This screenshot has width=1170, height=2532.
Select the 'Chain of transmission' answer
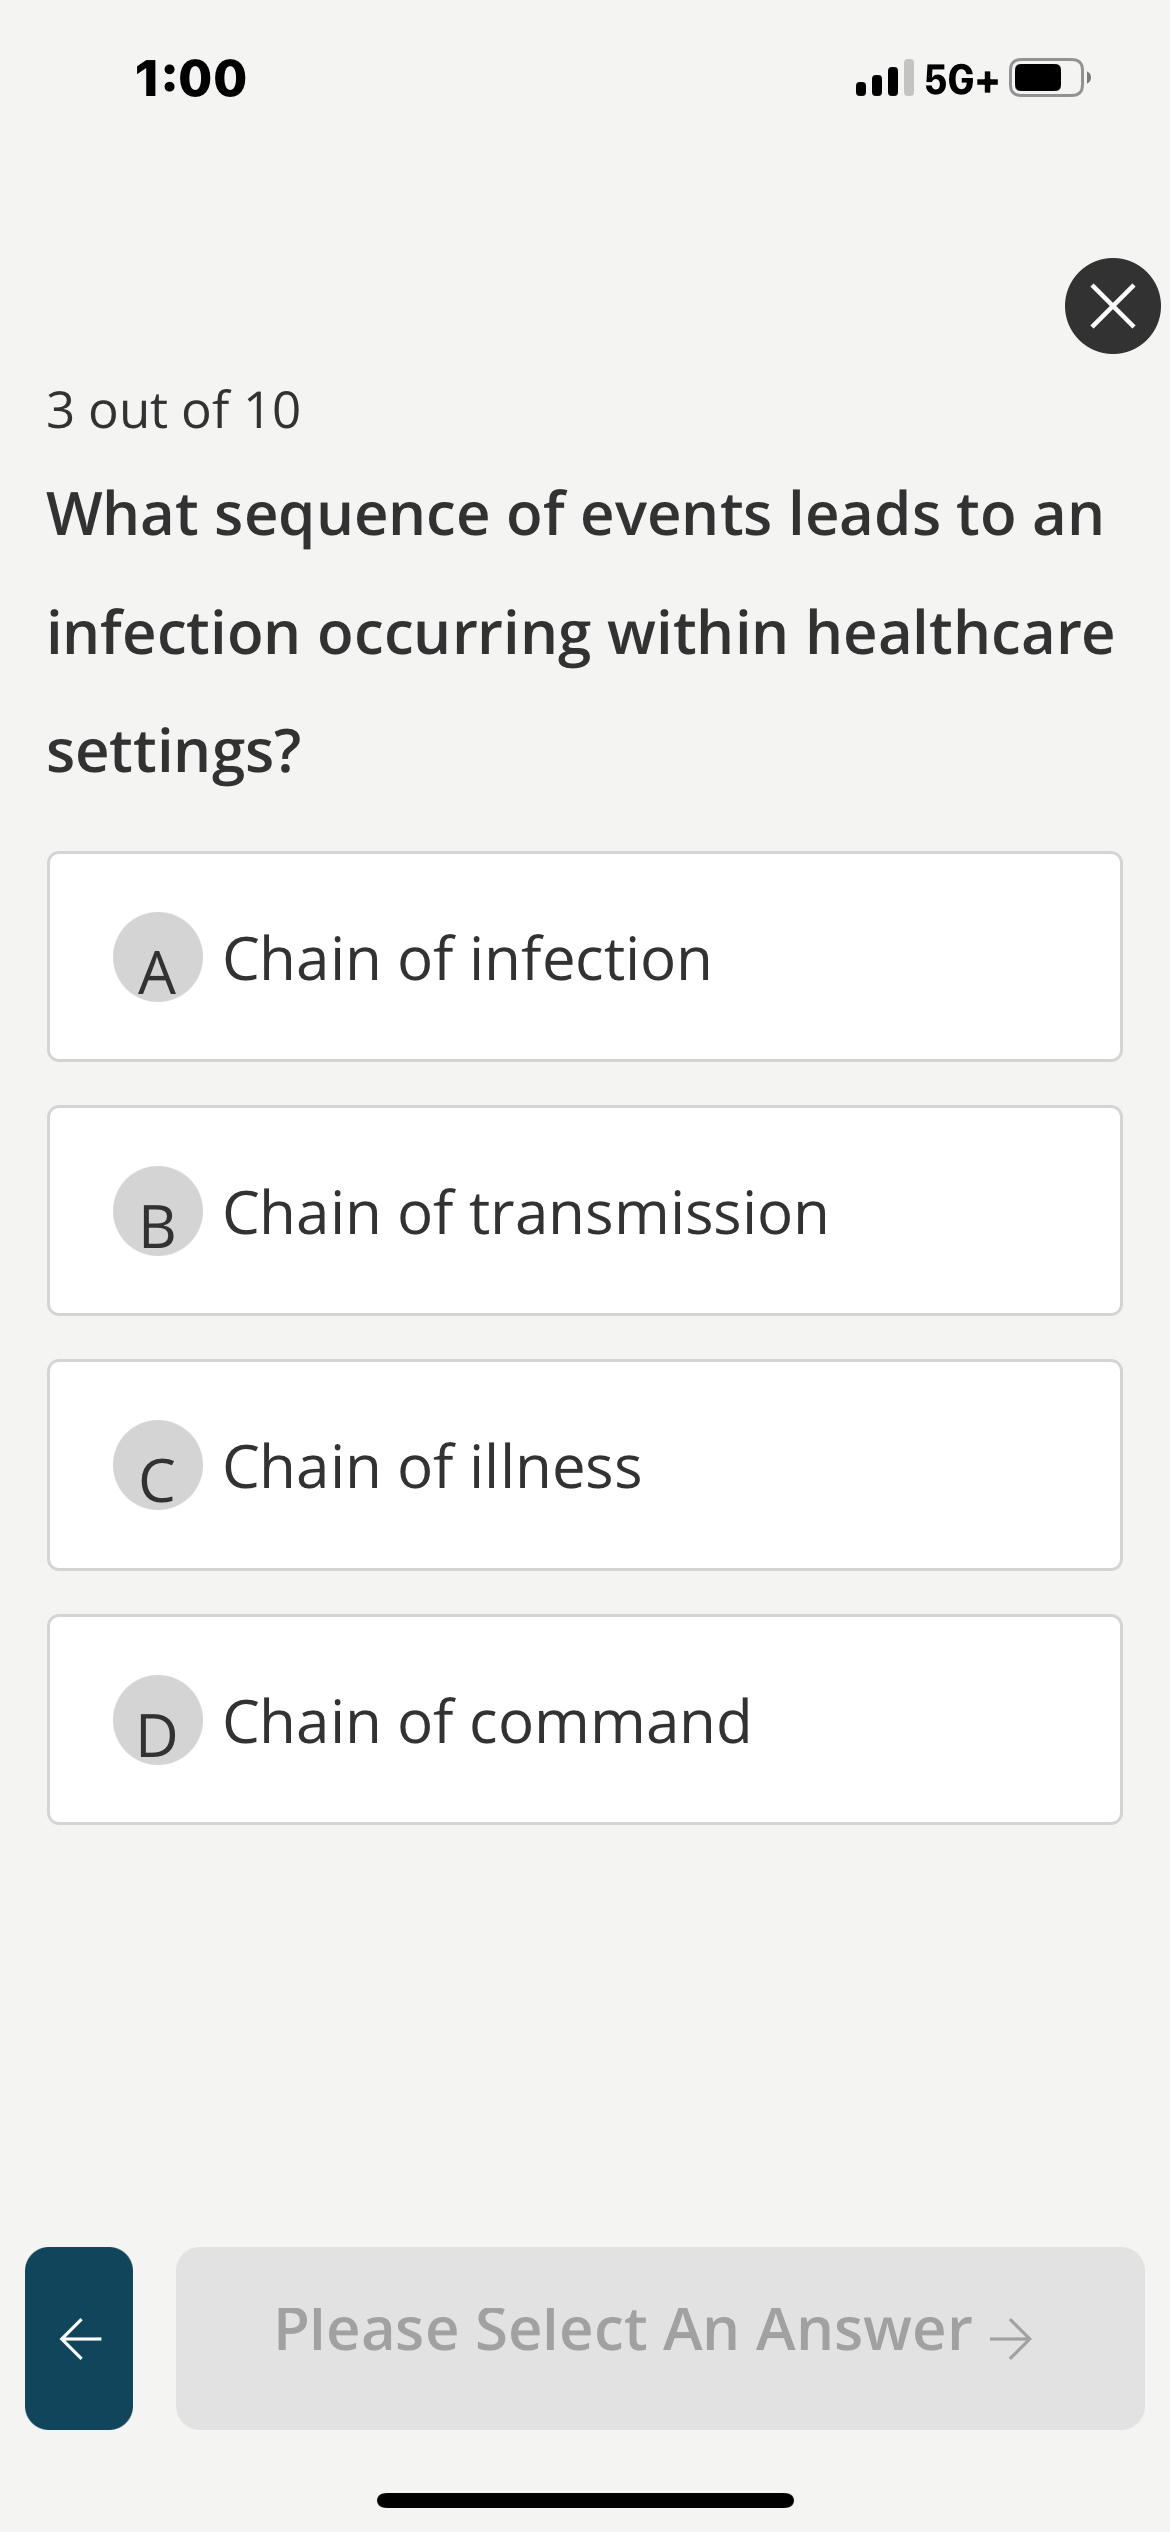coord(585,1210)
